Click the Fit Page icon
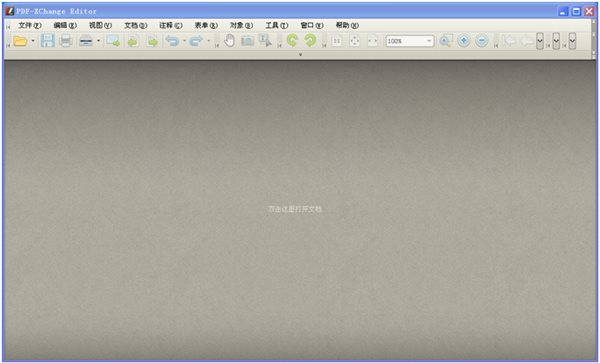The height and width of the screenshot is (363, 600). point(355,41)
